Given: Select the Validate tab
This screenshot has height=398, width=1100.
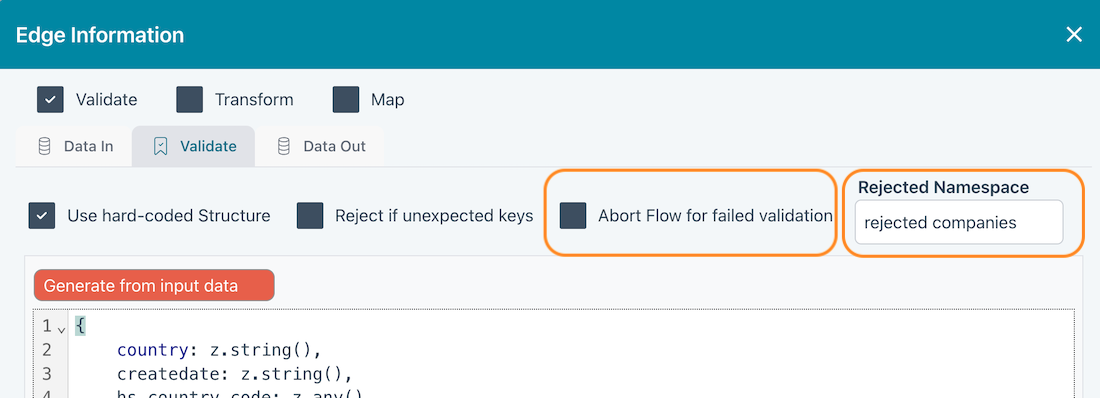Looking at the screenshot, I should pyautogui.click(x=194, y=146).
